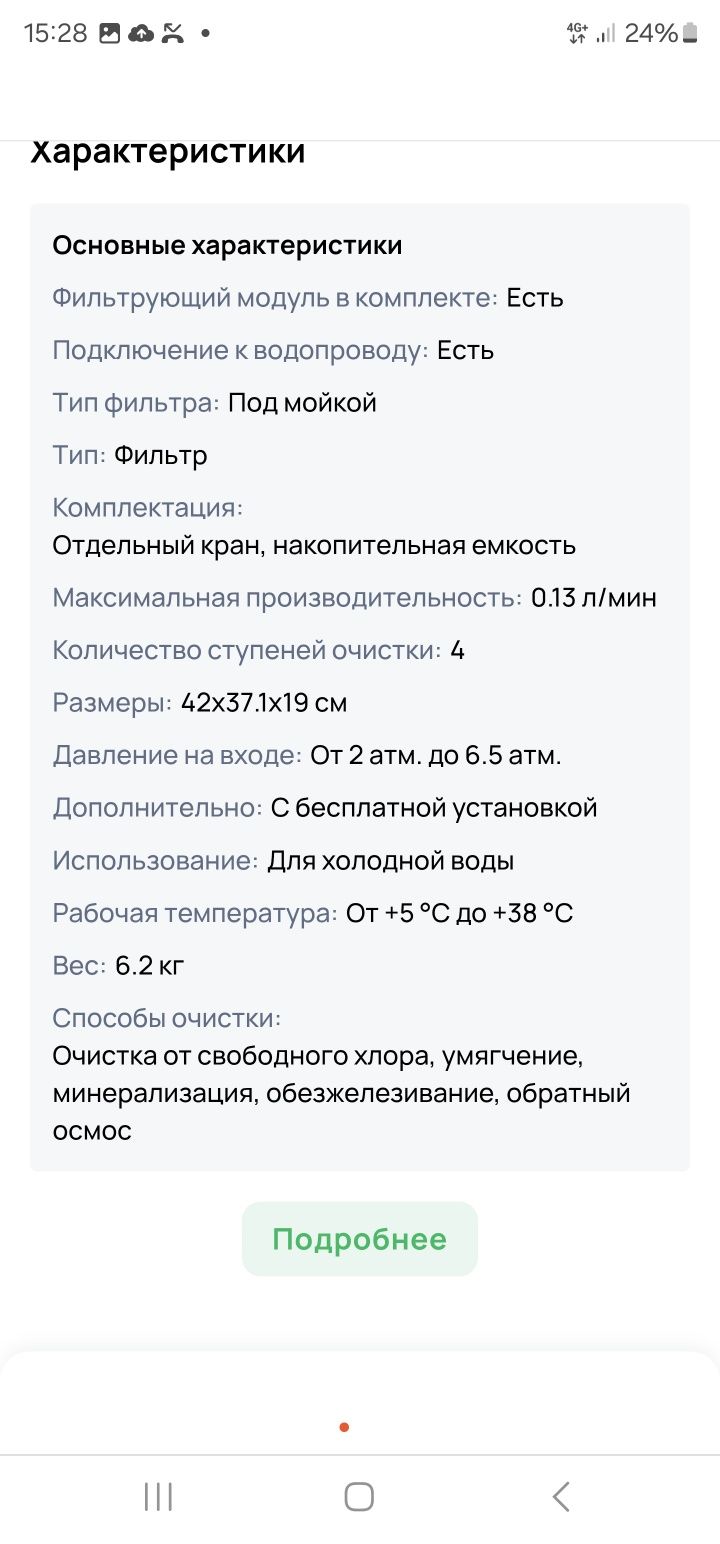This screenshot has width=720, height=1544.
Task: Tap the Подробнее button
Action: tap(360, 1239)
